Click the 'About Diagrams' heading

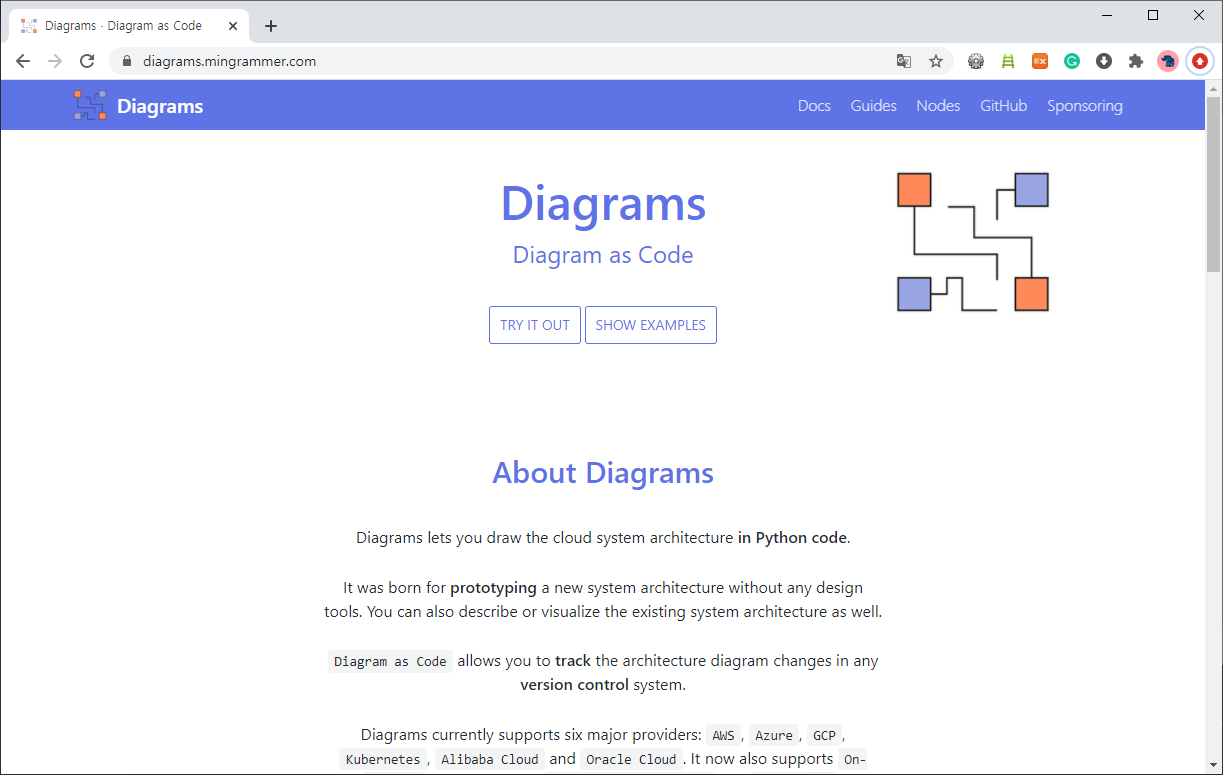603,473
